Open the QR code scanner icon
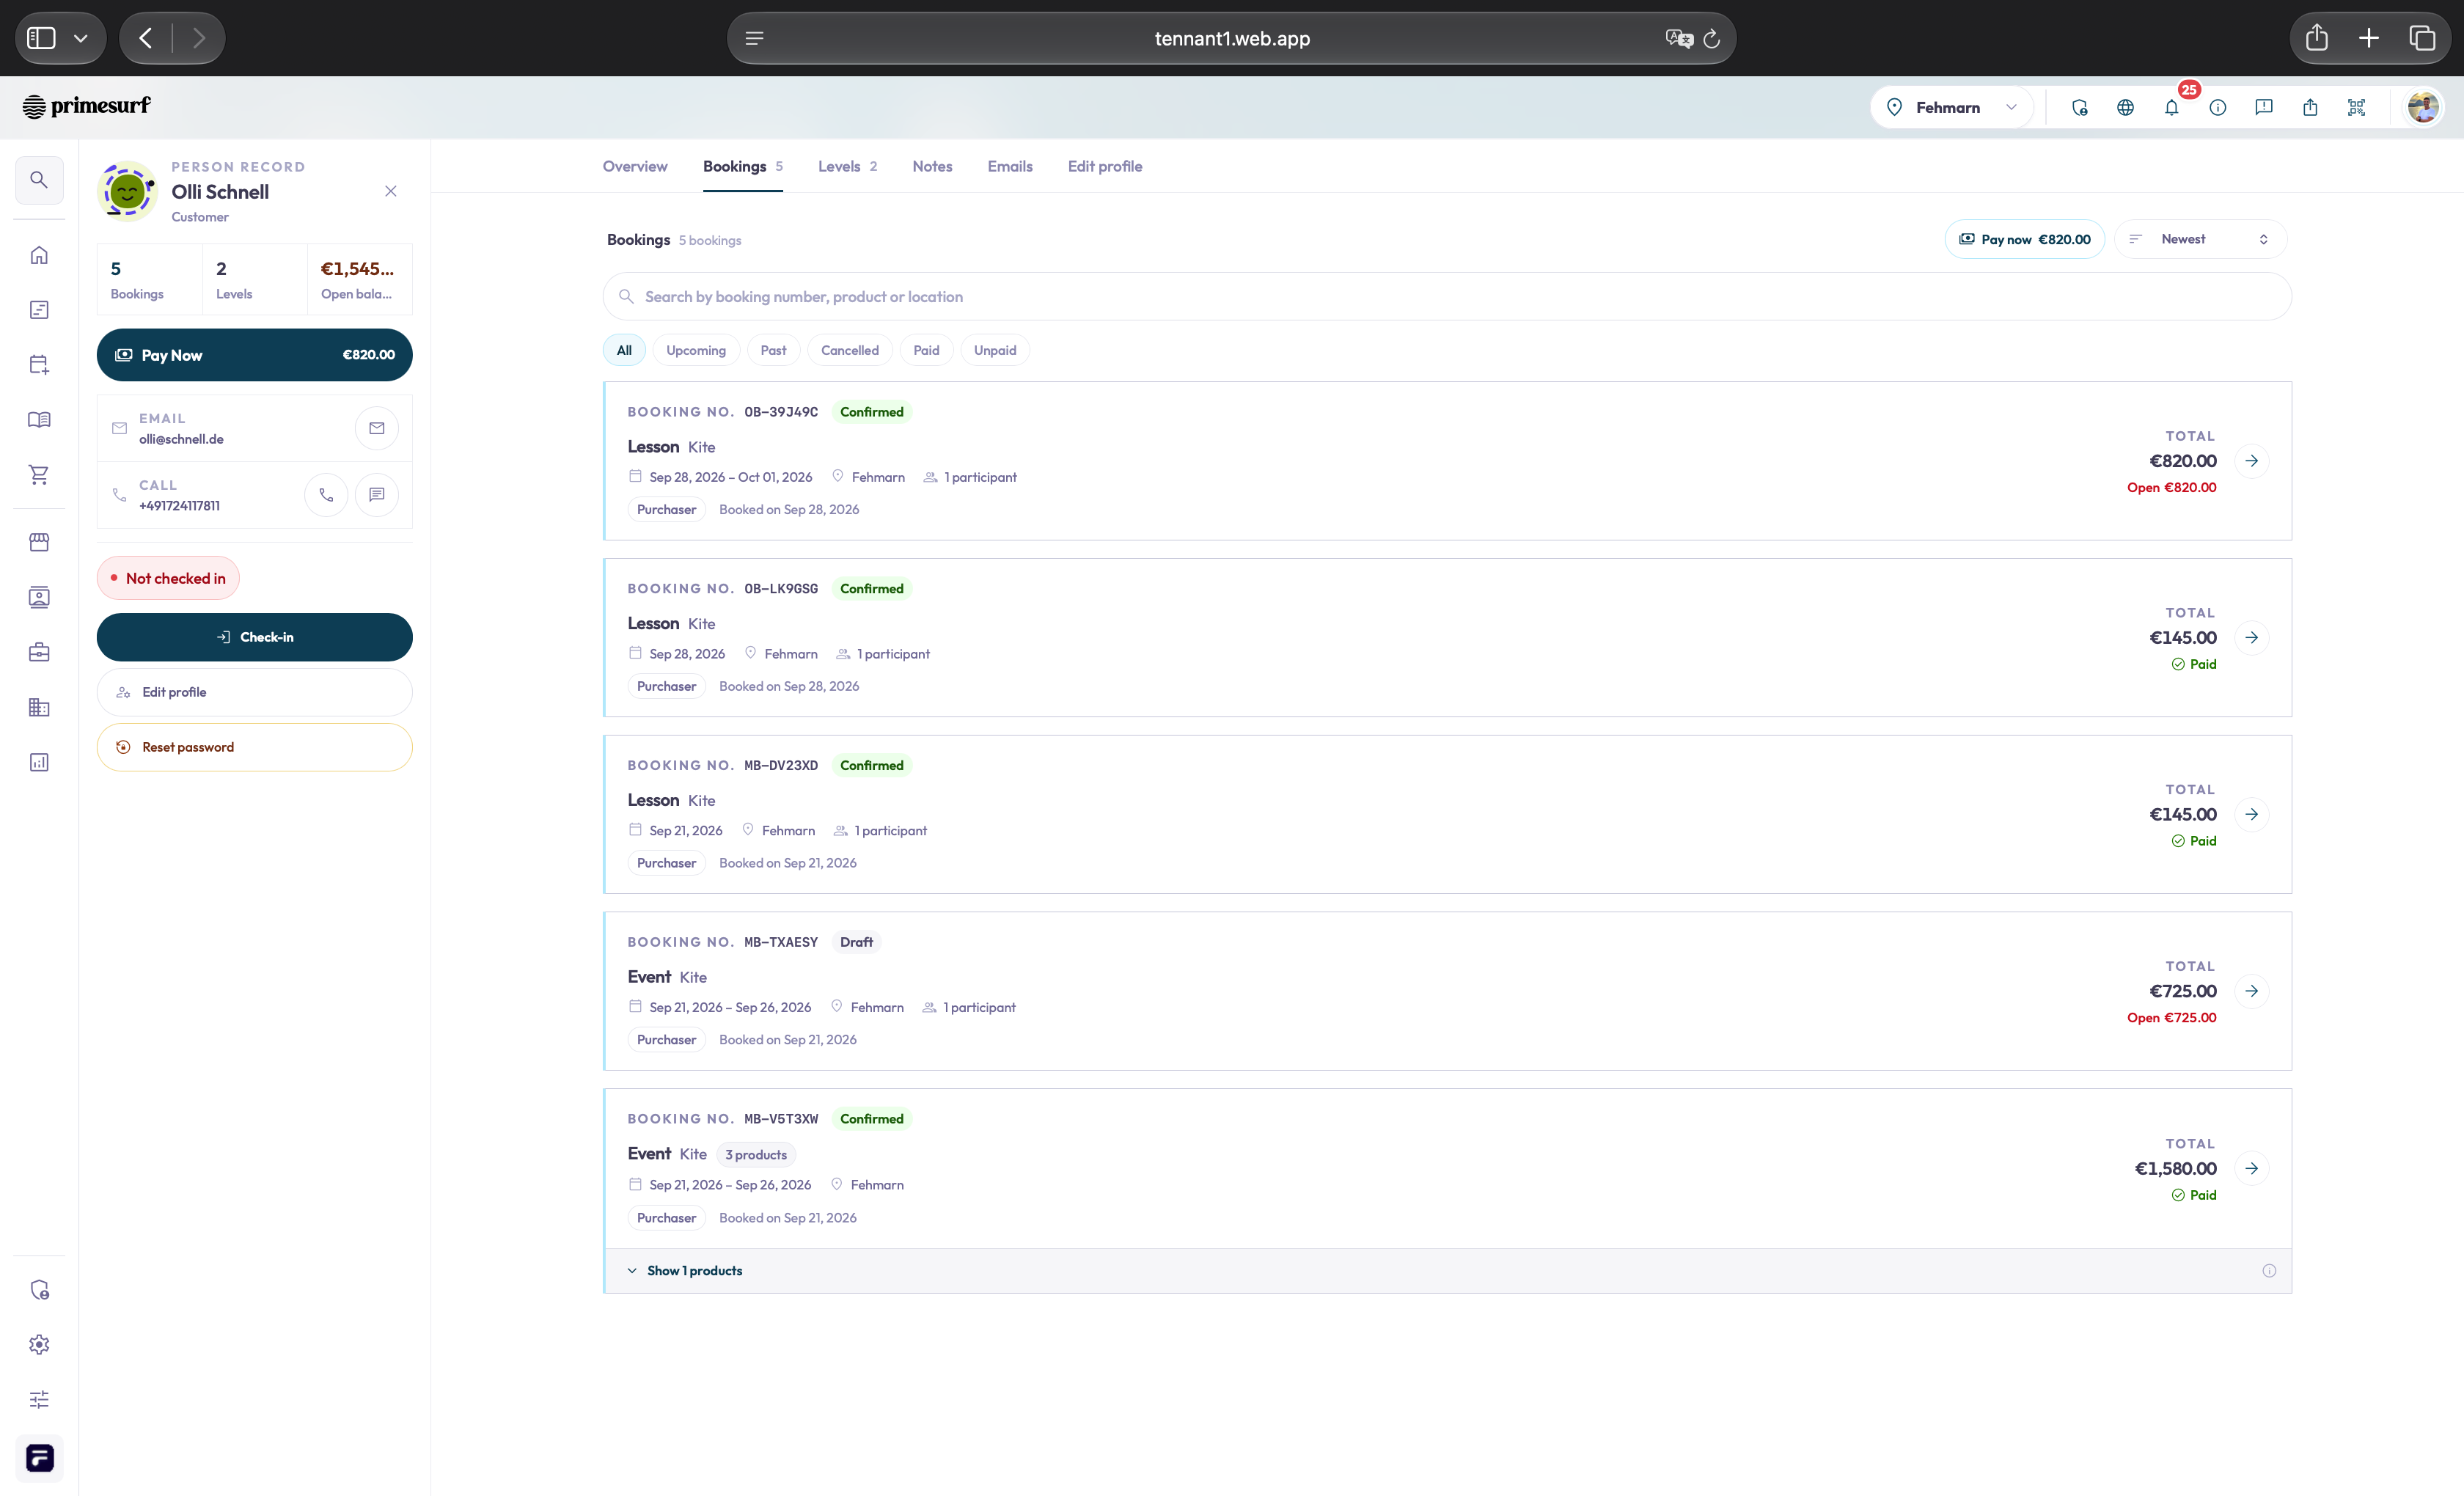2464x1496 pixels. point(2356,107)
